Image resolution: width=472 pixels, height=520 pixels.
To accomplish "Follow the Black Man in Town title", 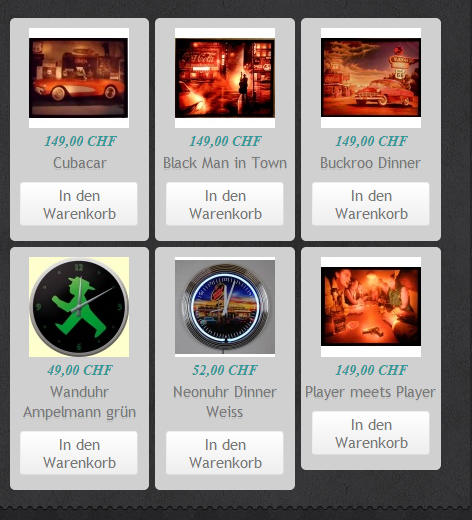I will point(225,163).
